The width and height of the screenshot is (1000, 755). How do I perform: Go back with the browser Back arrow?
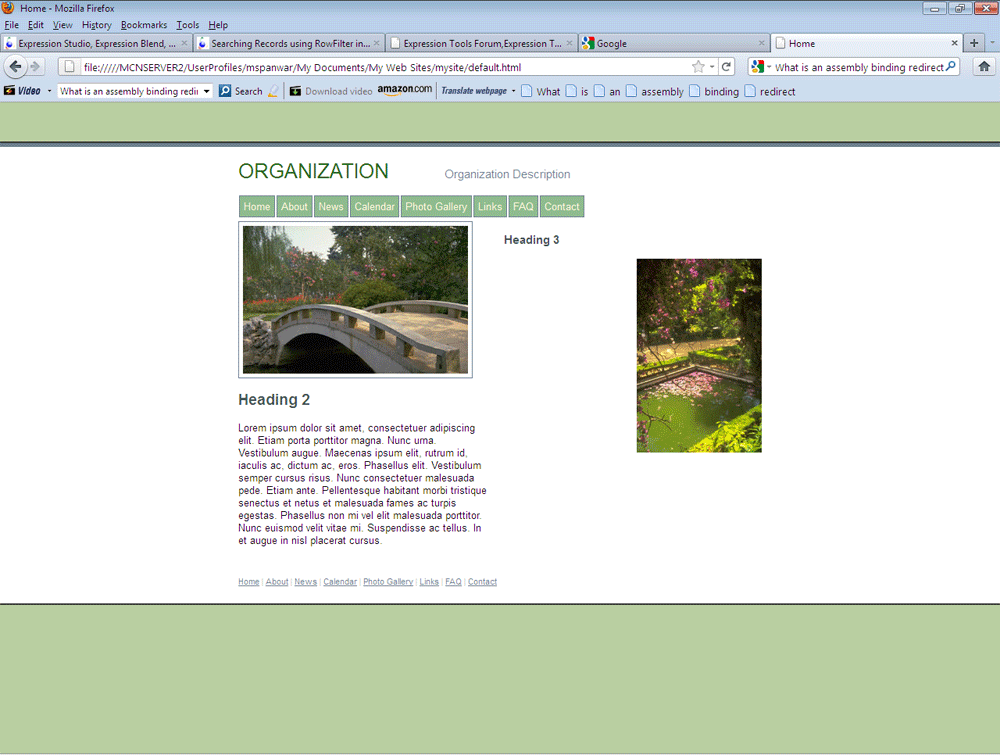tap(15, 66)
